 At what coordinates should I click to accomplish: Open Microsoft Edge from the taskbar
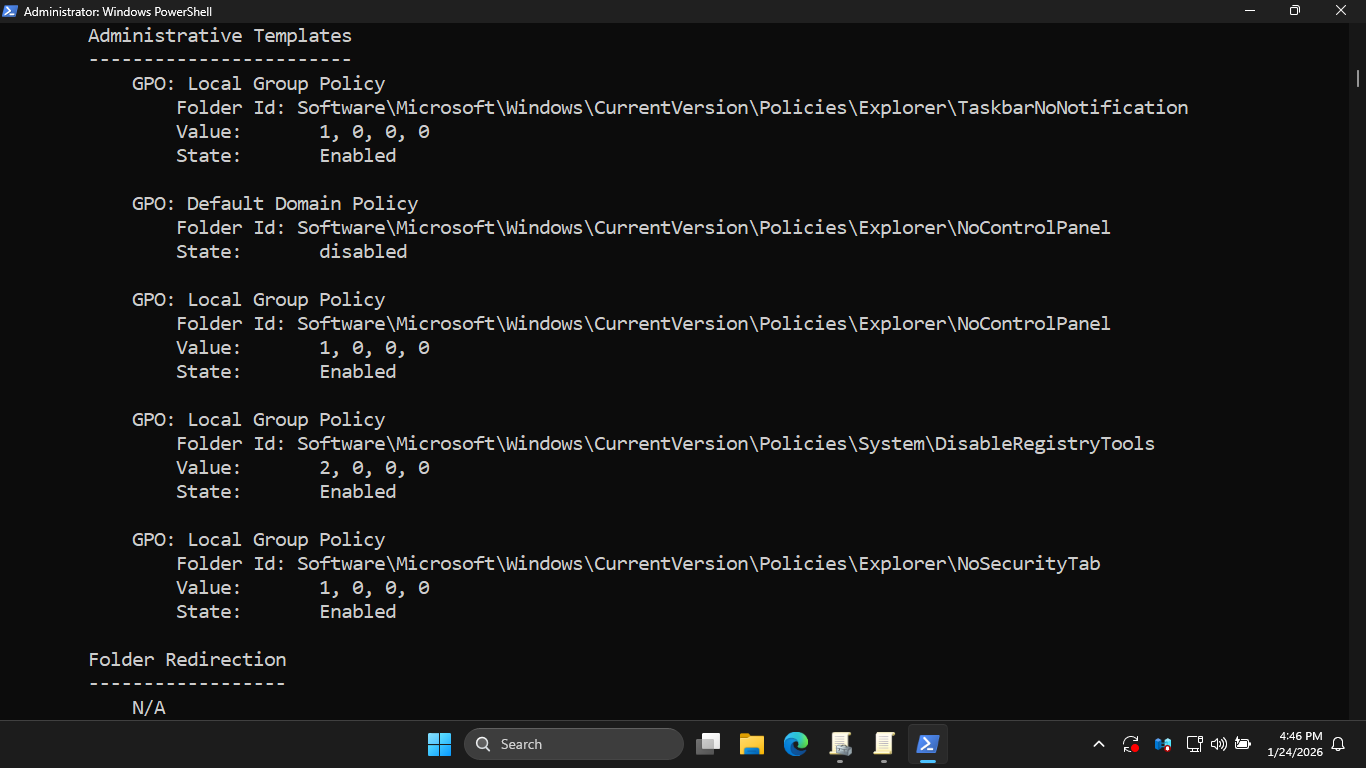tap(796, 744)
